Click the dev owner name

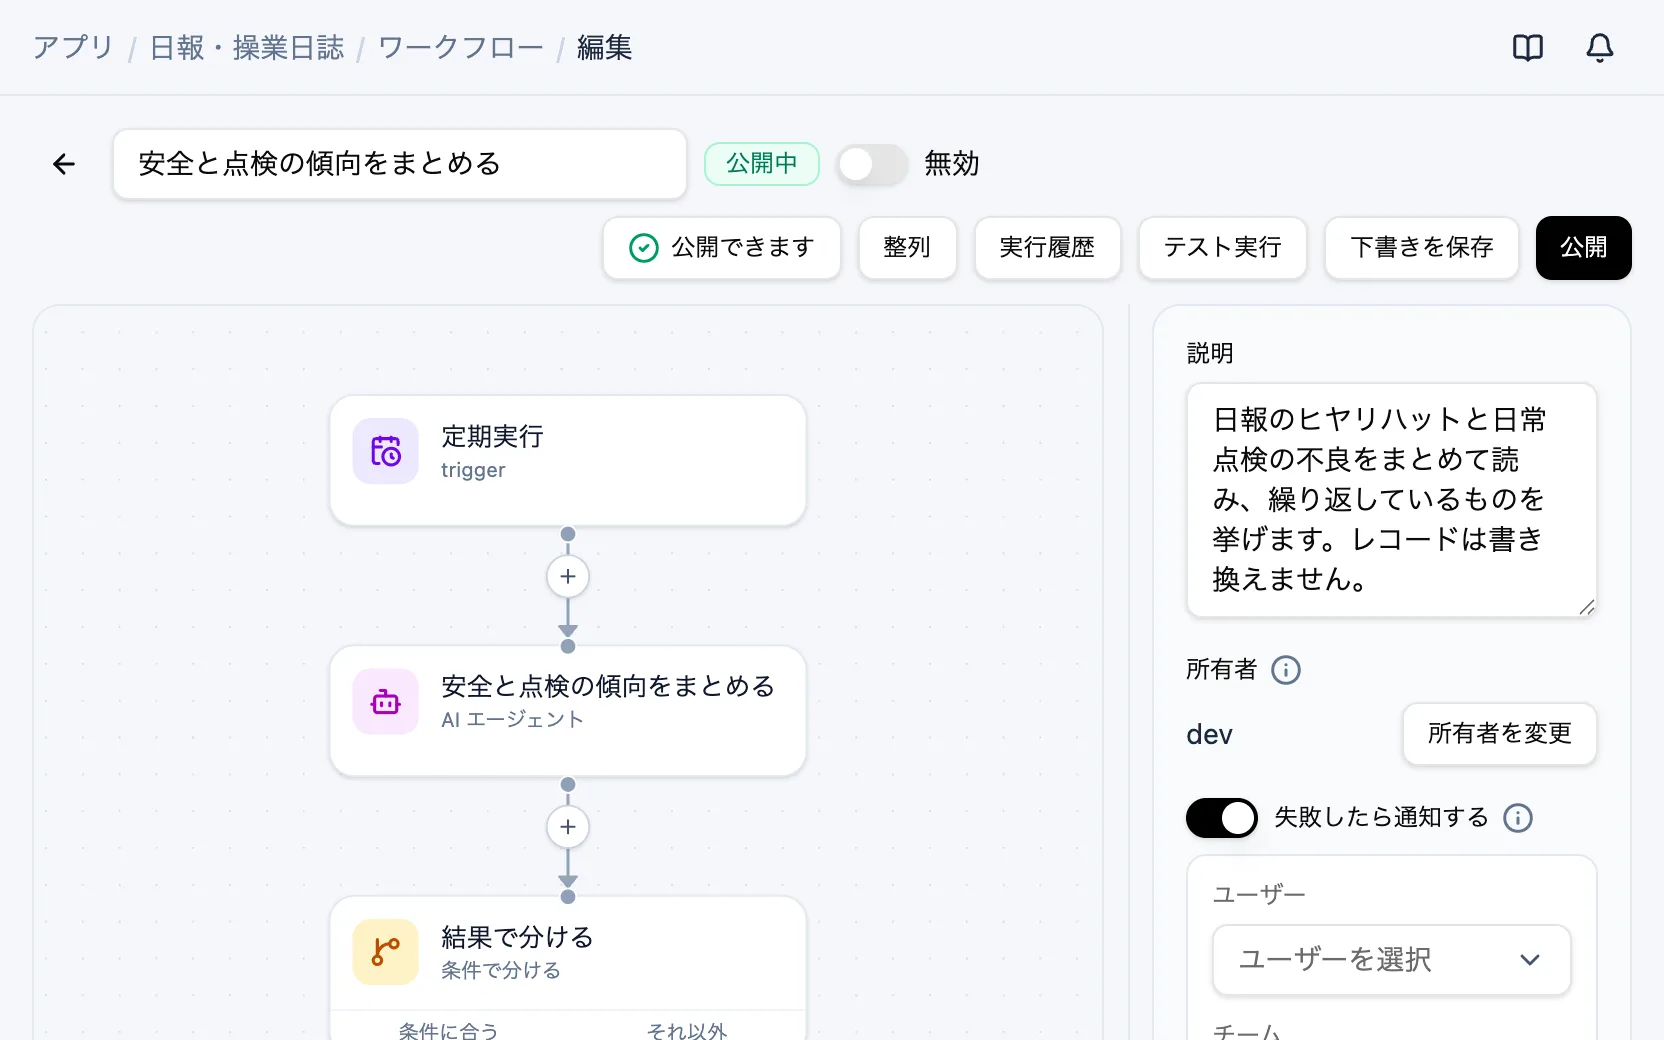[1210, 734]
